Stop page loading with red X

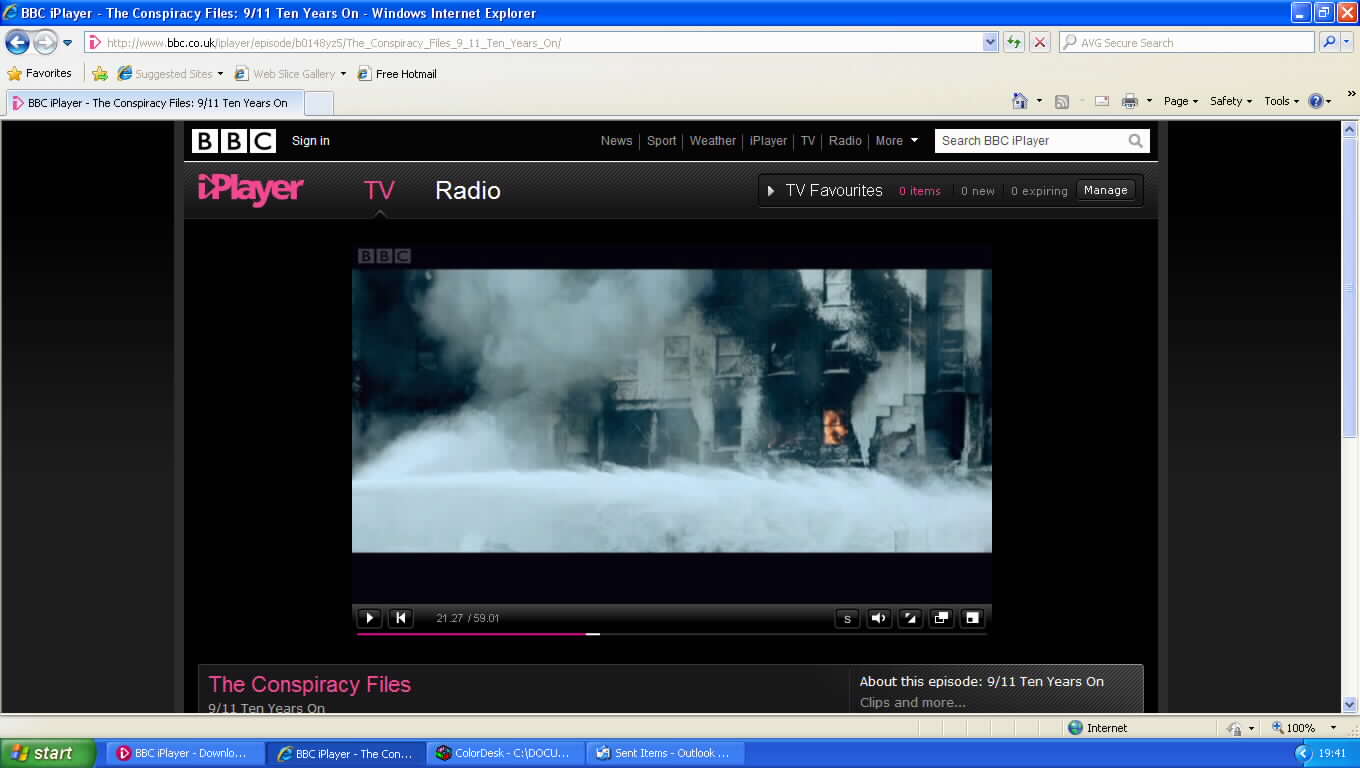1040,42
